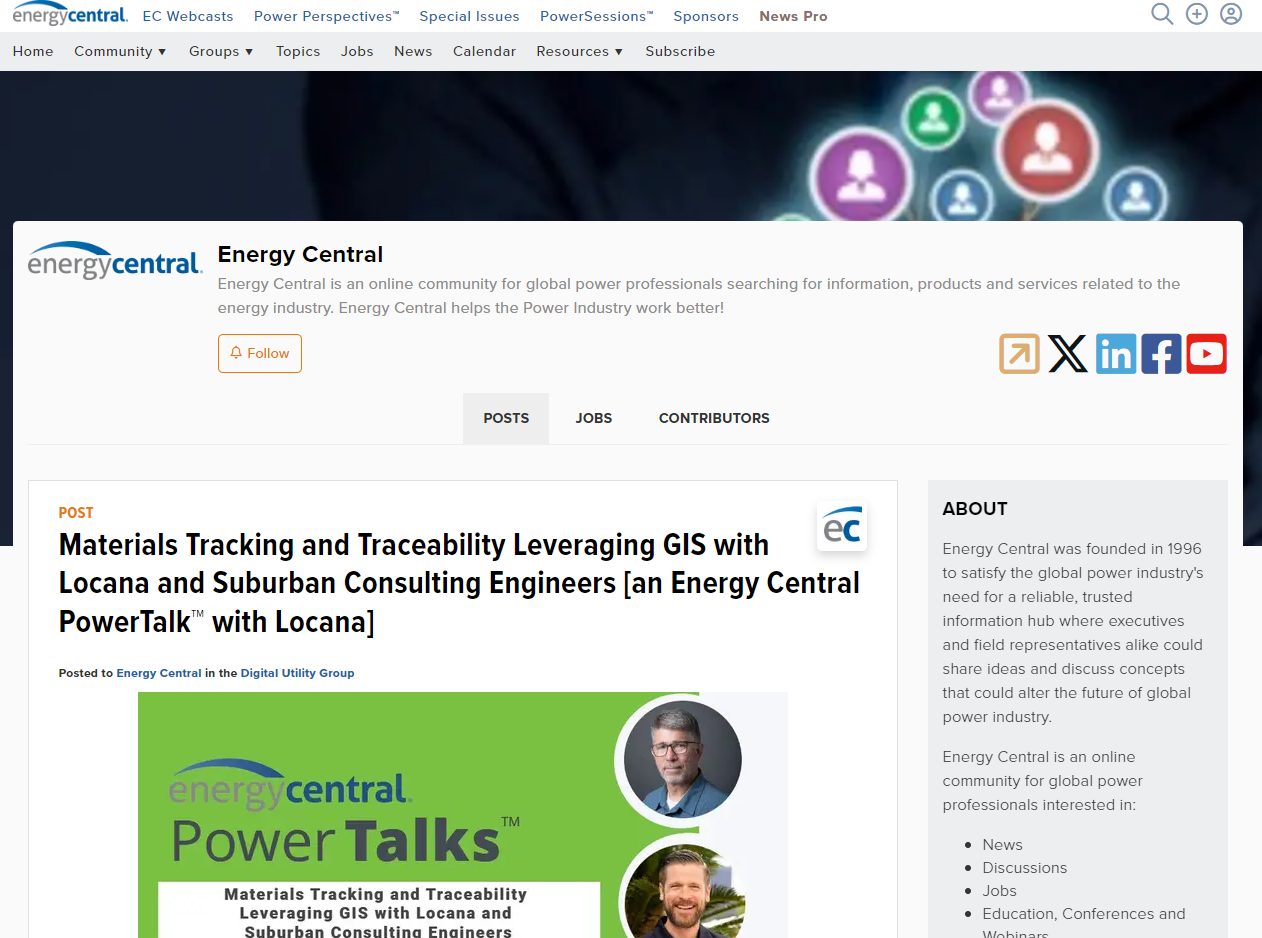Click the Follow button
This screenshot has width=1262, height=938.
(260, 353)
